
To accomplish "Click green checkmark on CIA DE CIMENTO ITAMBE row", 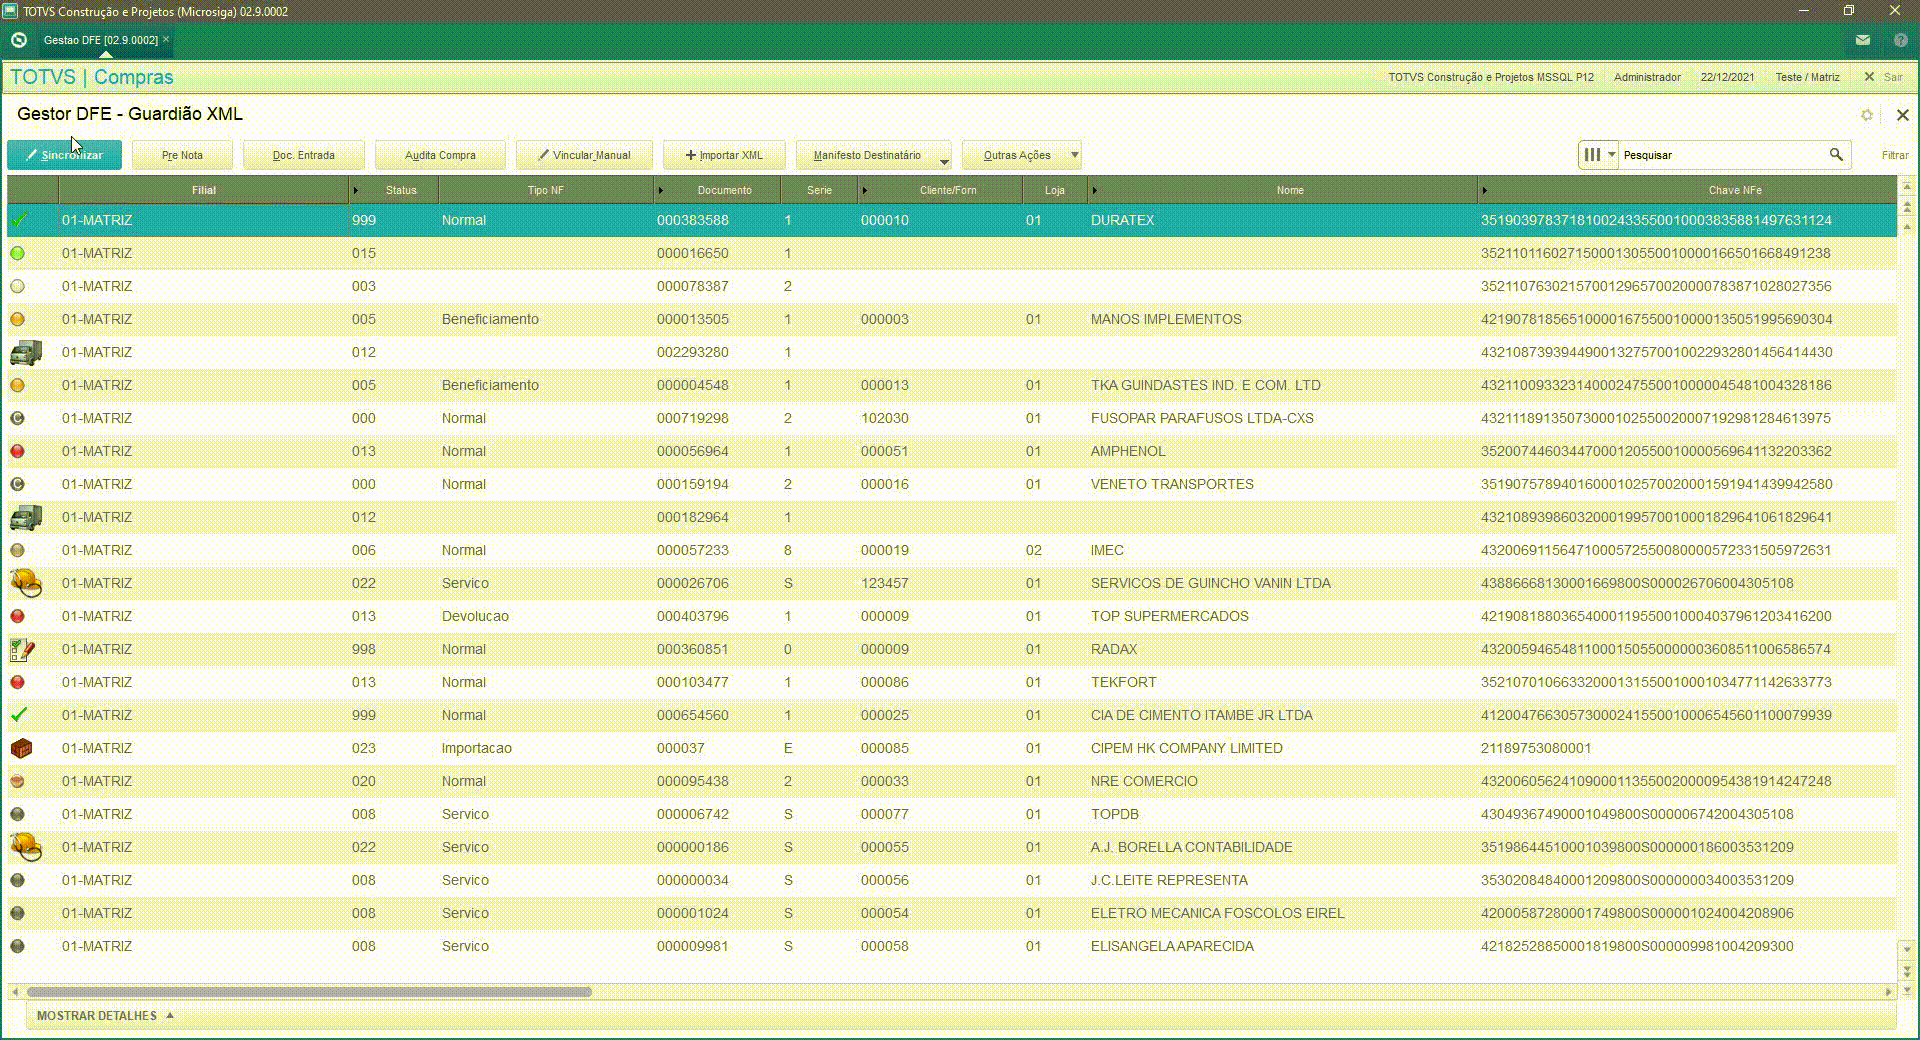I will (x=19, y=715).
